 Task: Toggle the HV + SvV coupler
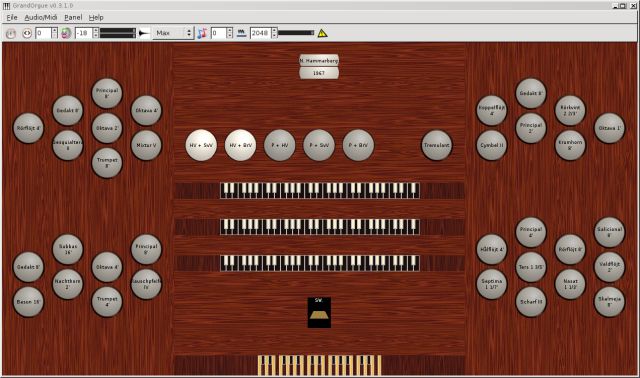point(201,145)
